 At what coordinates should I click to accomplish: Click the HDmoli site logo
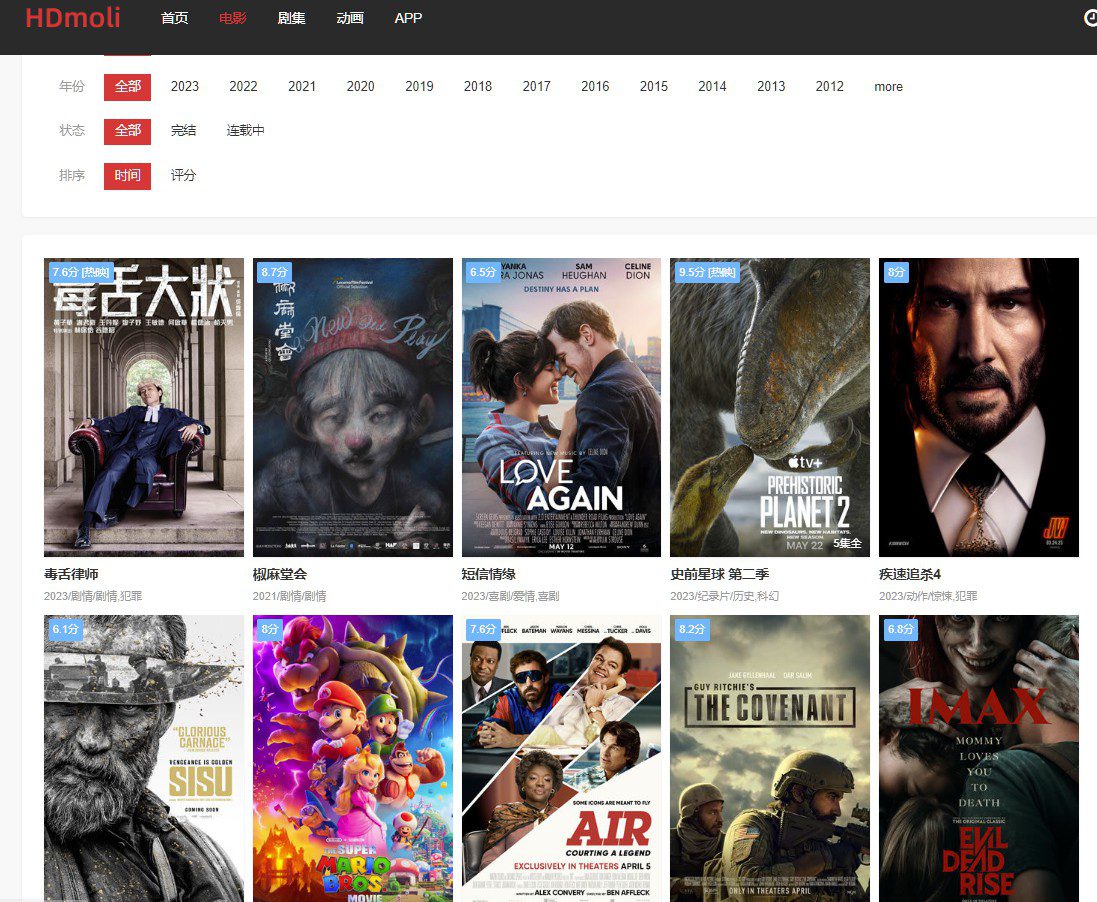72,18
